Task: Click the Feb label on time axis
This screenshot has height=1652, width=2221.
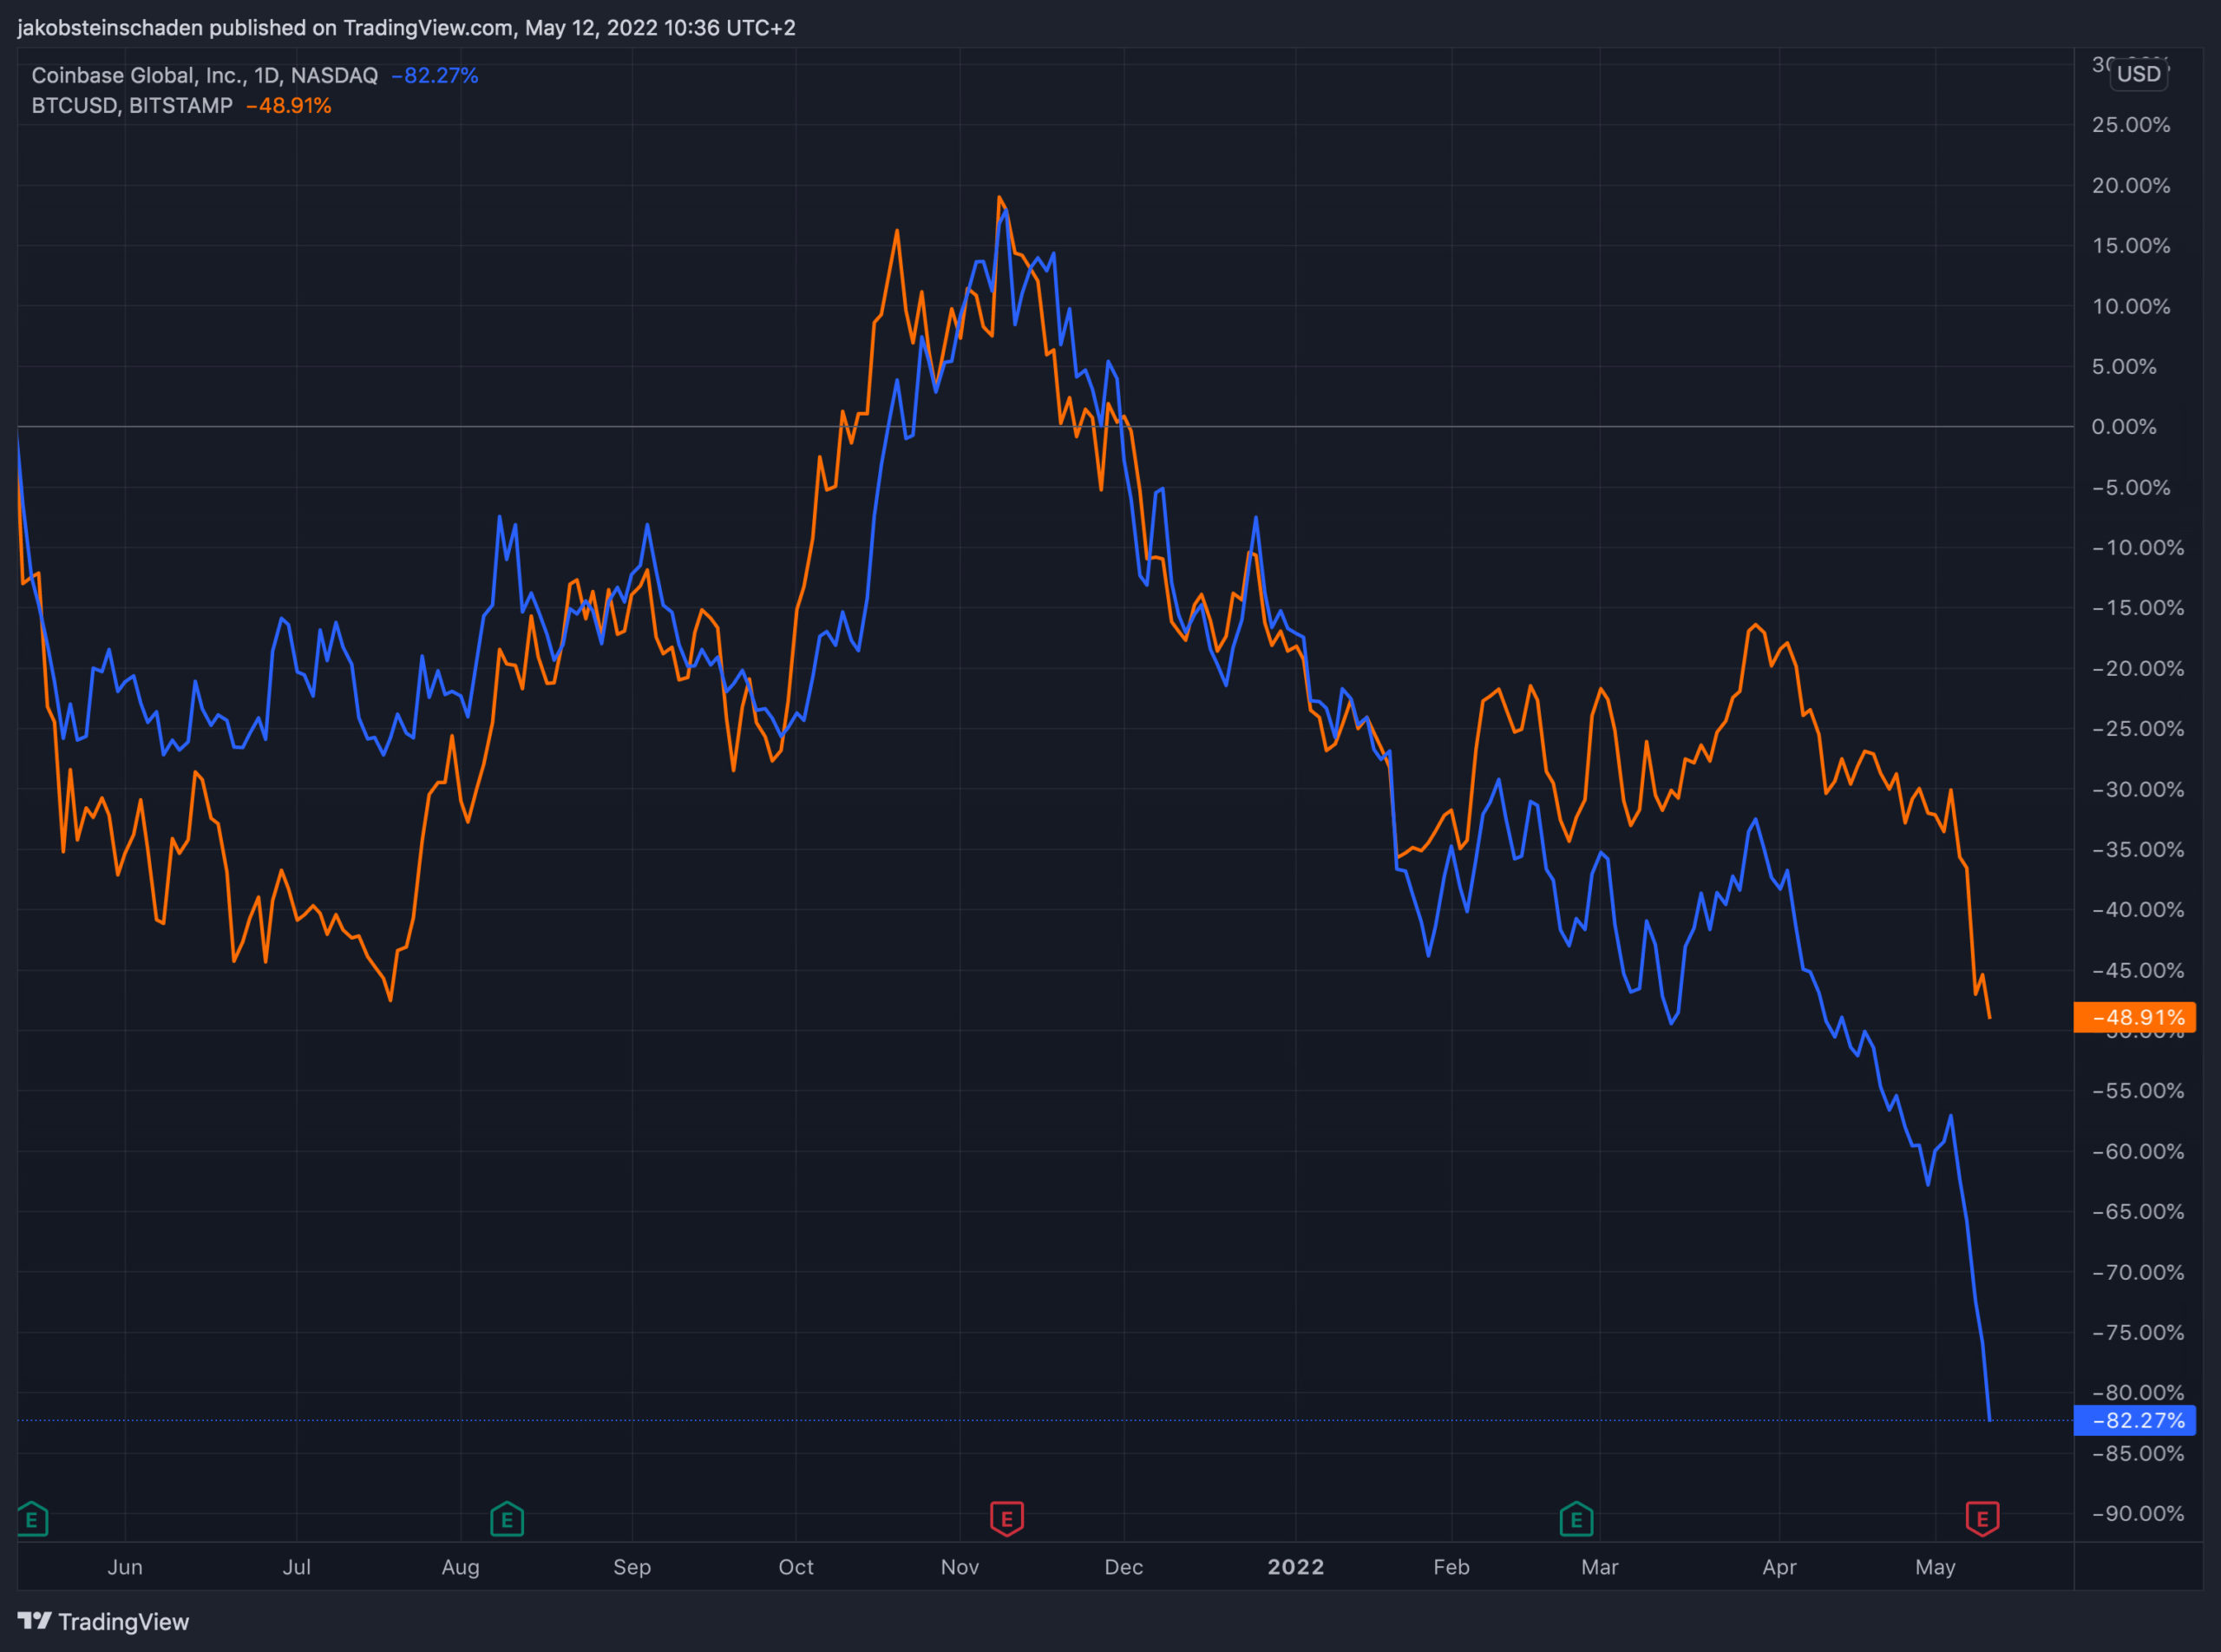Action: click(x=1451, y=1567)
